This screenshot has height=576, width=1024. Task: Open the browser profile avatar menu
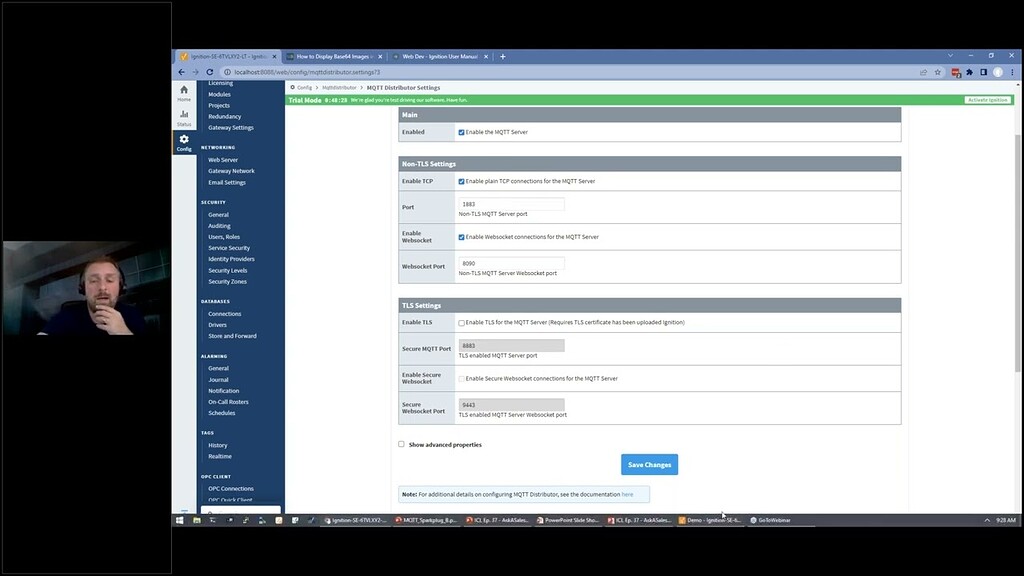pos(996,72)
